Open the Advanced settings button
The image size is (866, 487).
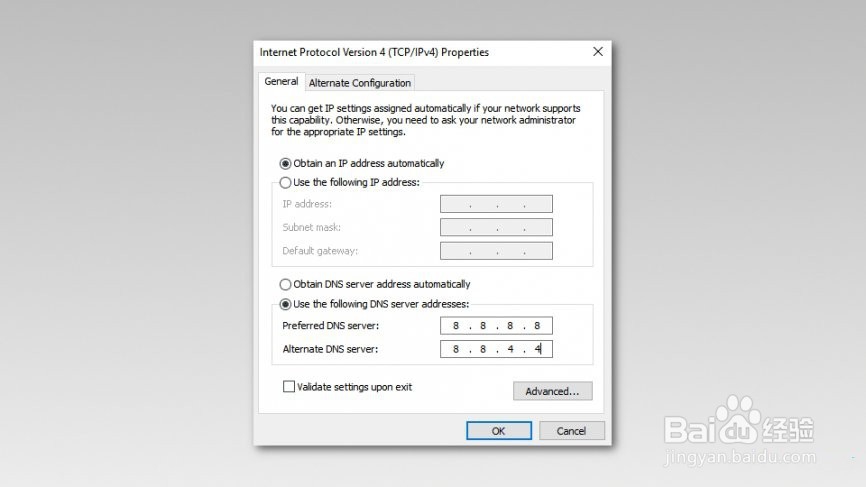coord(552,391)
